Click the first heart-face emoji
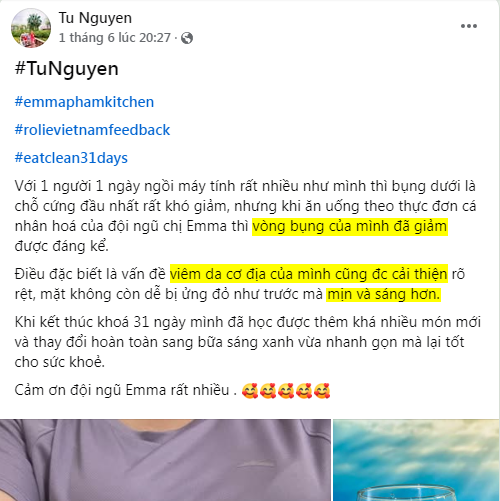 pyautogui.click(x=250, y=391)
